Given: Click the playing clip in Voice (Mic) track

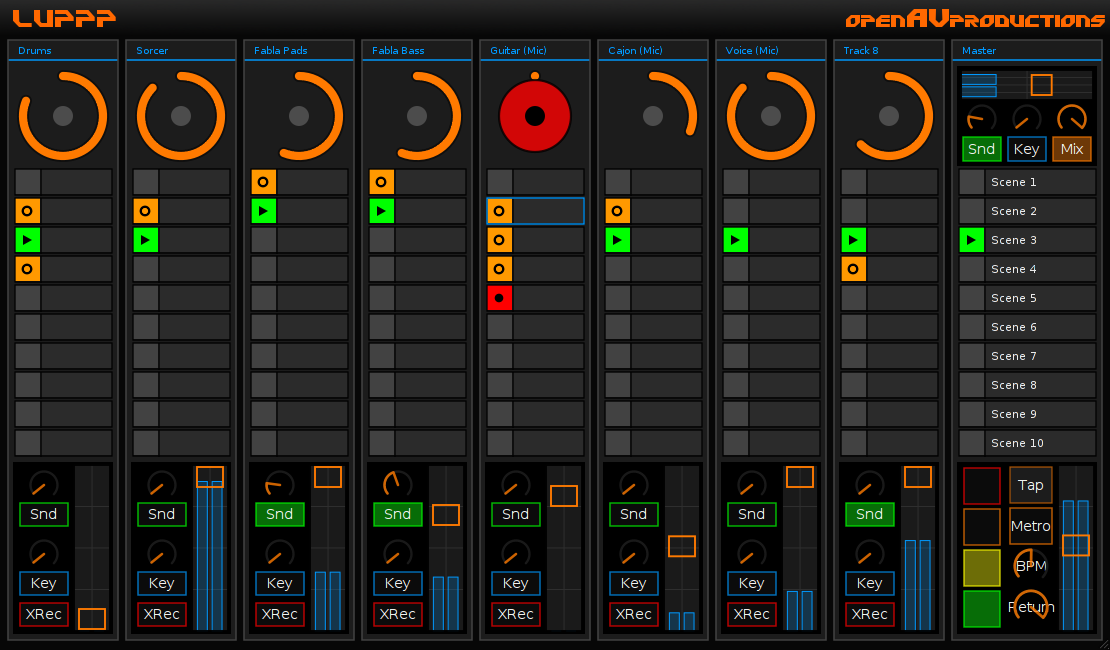Looking at the screenshot, I should 736,240.
